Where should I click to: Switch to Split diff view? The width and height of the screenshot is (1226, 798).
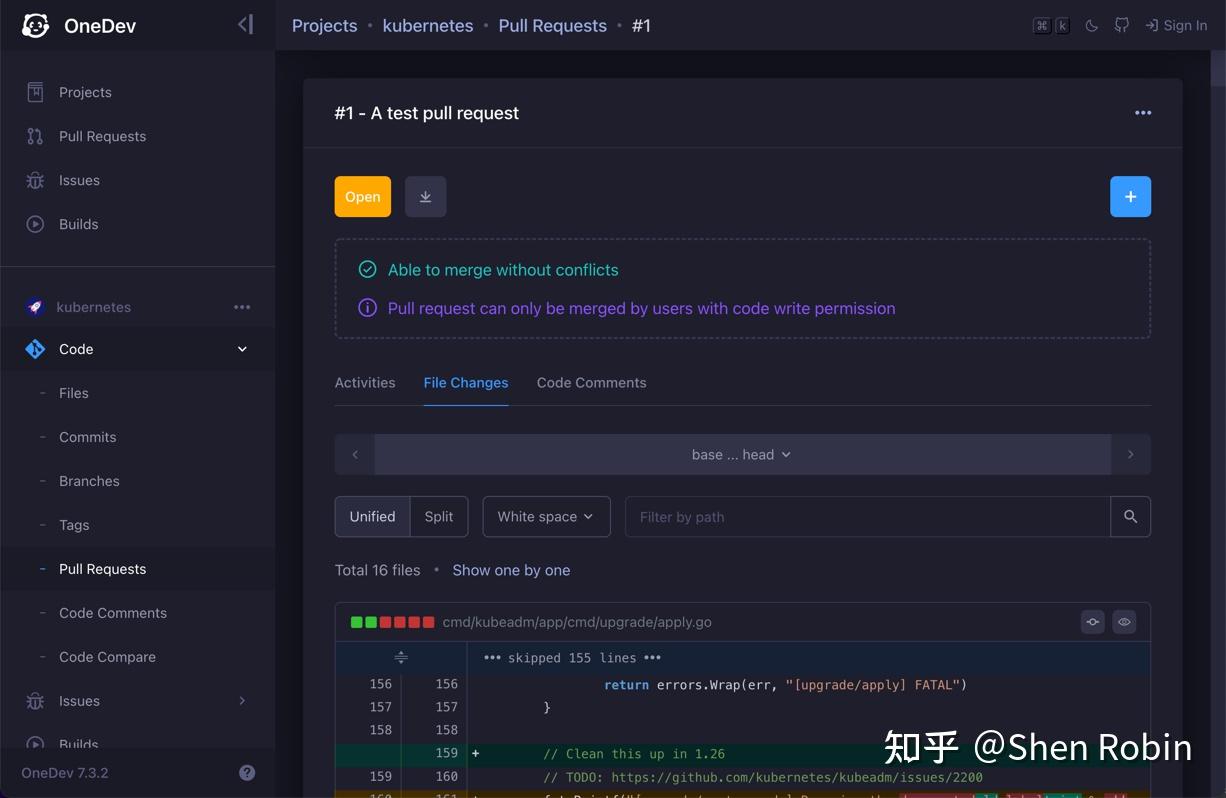[439, 516]
